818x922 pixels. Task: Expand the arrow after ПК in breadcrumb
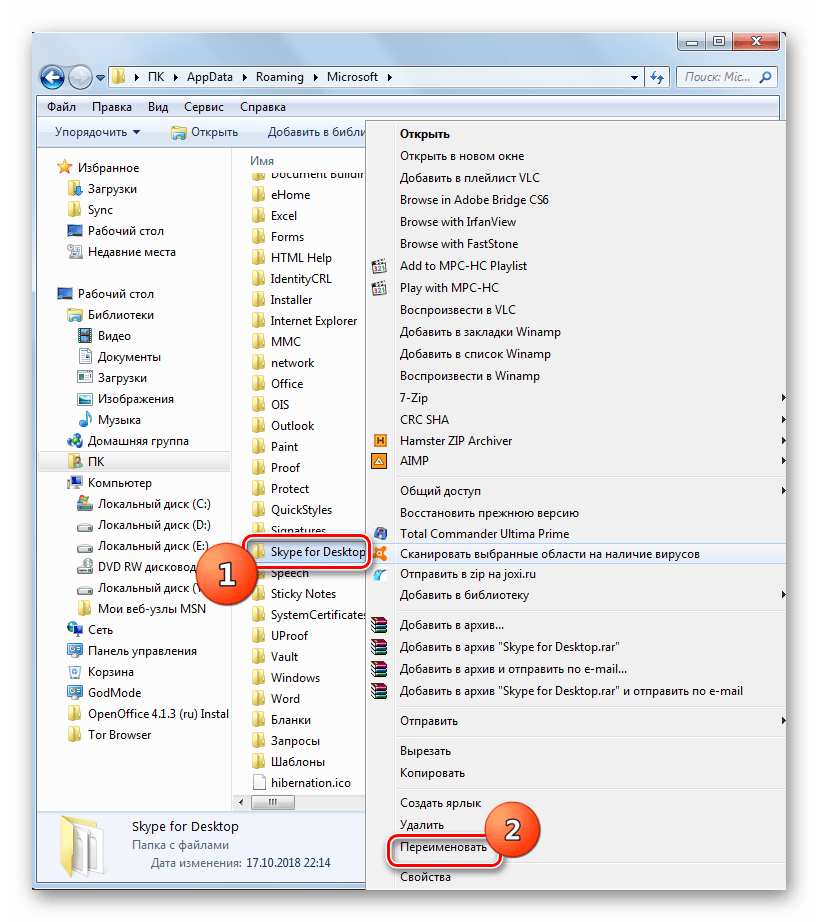175,77
